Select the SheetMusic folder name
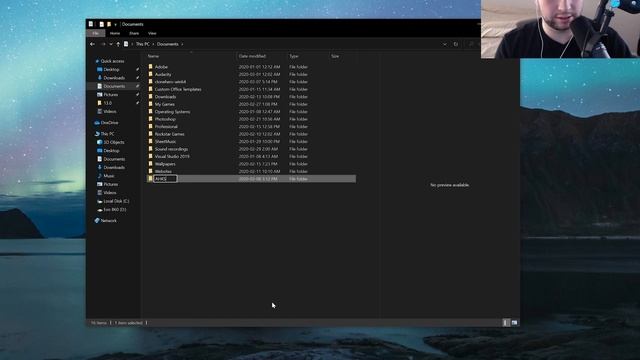This screenshot has width=640, height=360. coord(165,141)
